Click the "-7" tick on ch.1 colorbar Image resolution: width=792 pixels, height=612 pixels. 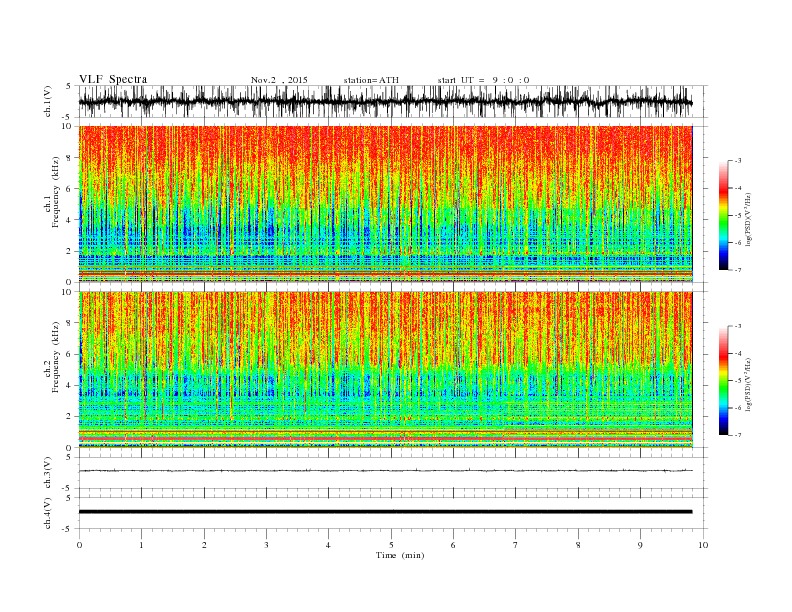[737, 270]
